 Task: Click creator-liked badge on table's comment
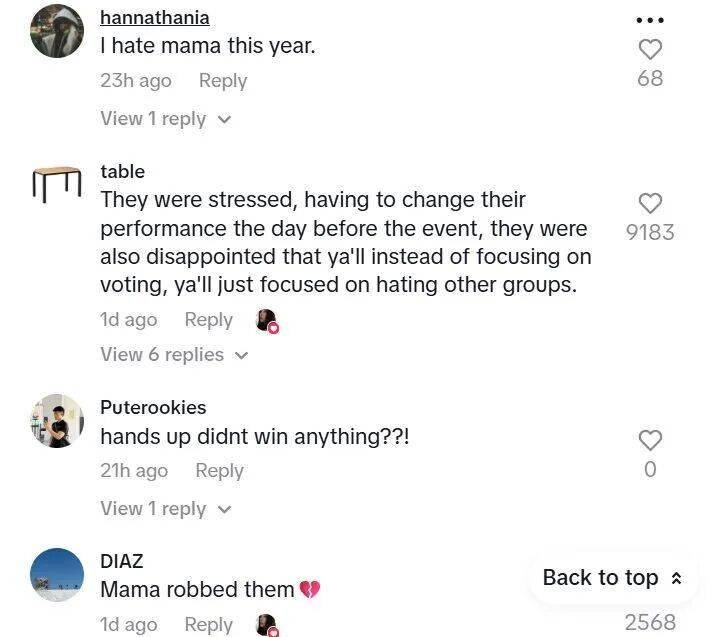tap(267, 320)
